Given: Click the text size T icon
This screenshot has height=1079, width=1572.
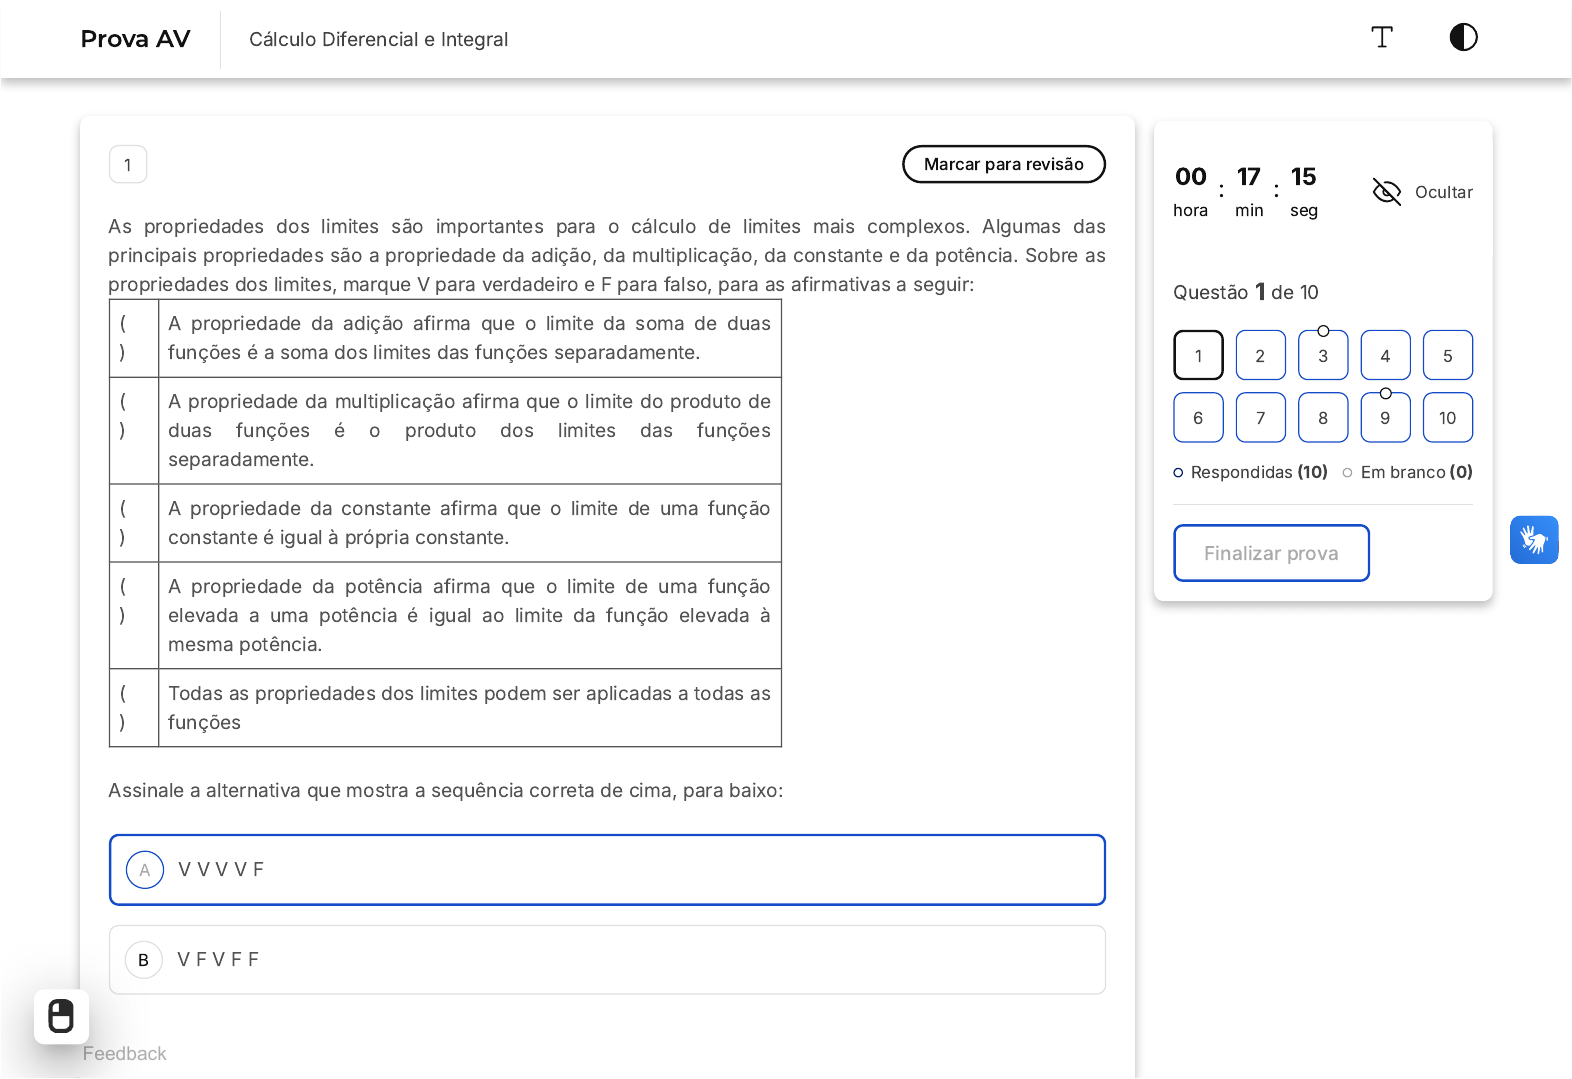Looking at the screenshot, I should [1381, 38].
